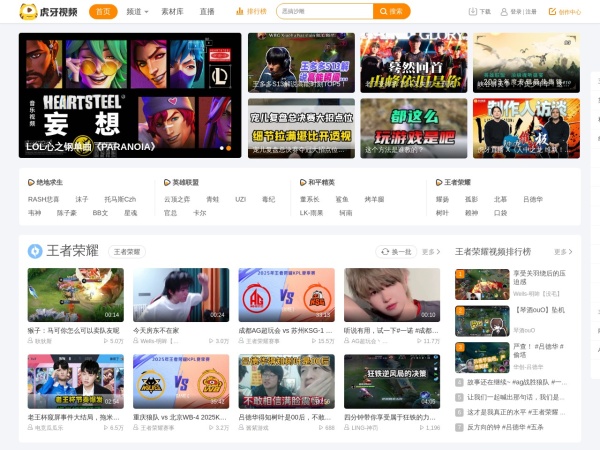This screenshot has width=600, height=450.
Task: Expand 更多 next to 换一批
Action: coord(429,252)
